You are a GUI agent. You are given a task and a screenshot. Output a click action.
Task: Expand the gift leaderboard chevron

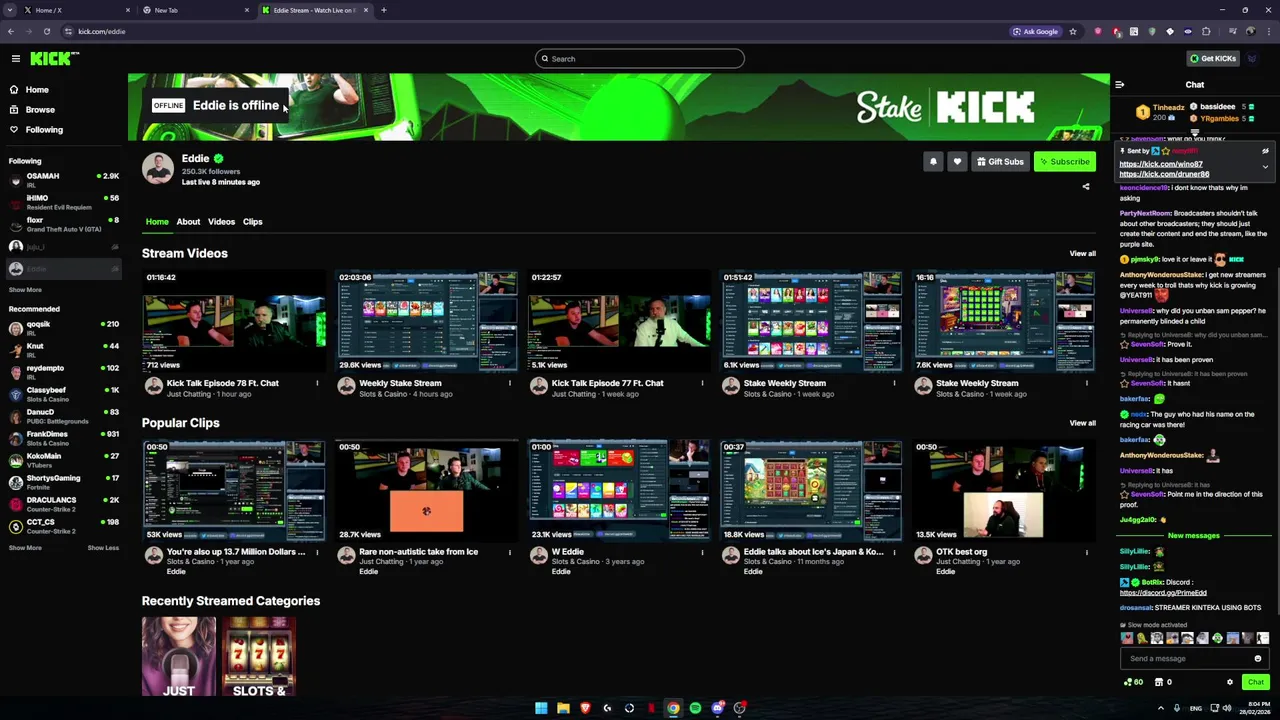point(1195,131)
